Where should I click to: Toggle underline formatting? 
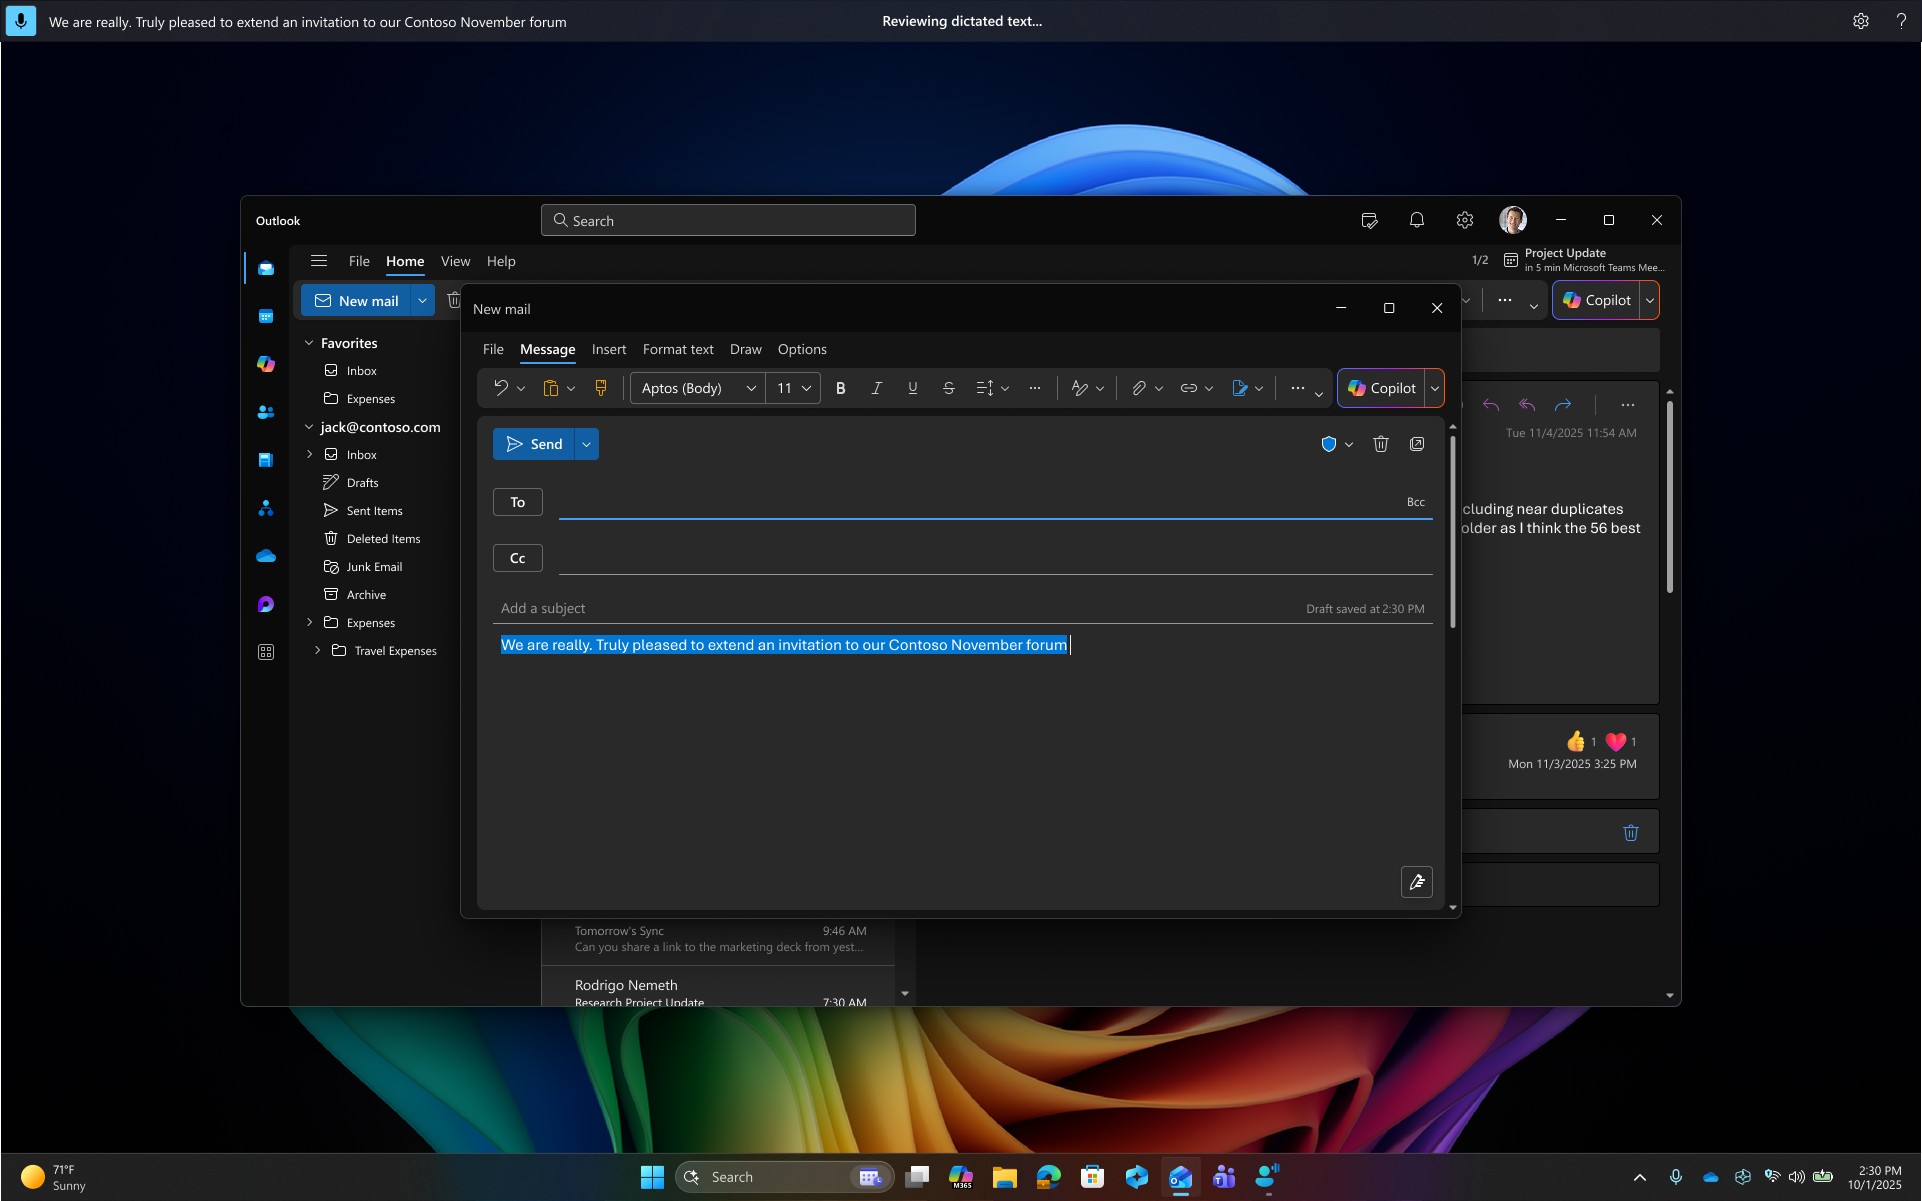[x=912, y=388]
